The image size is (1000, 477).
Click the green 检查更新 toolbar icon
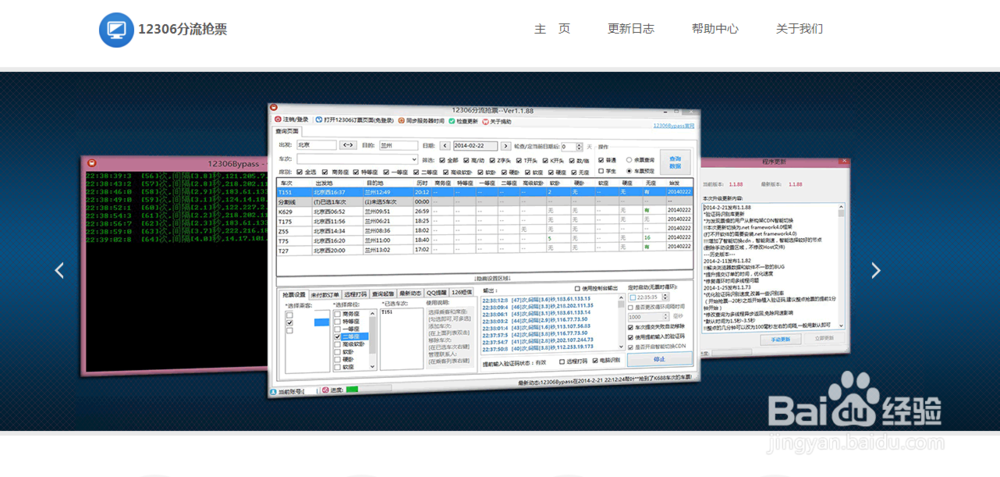pyautogui.click(x=452, y=121)
